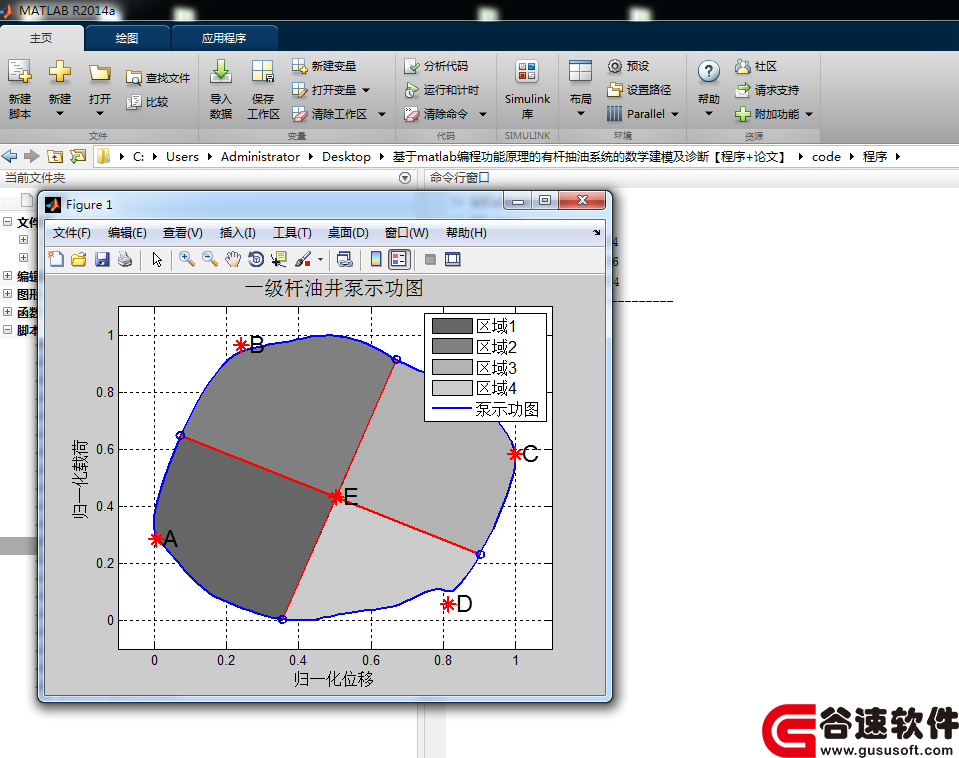Viewport: 959px width, 758px height.
Task: Select the Zoom Out tool in Figure 1
Action: tap(210, 259)
